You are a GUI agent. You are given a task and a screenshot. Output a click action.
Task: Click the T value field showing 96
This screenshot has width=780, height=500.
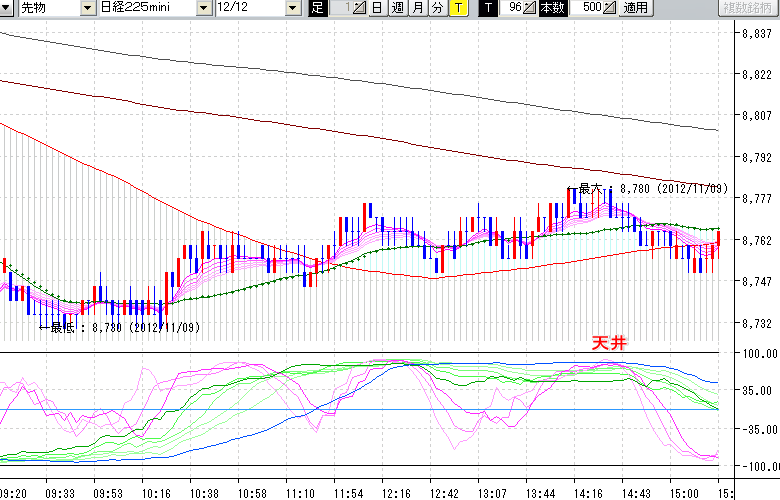512,8
